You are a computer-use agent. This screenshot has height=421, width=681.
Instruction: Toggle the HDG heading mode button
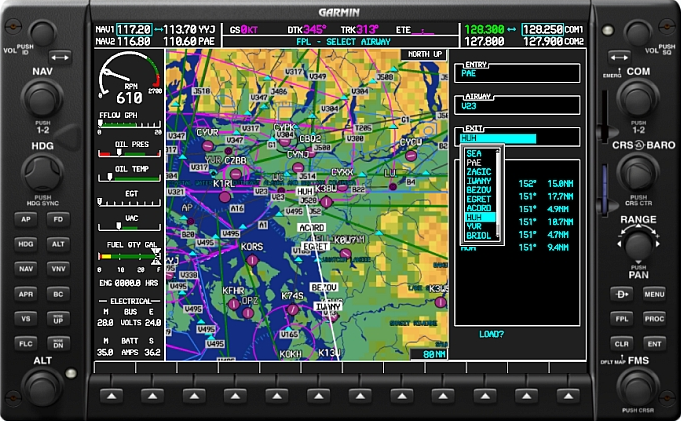click(x=25, y=243)
